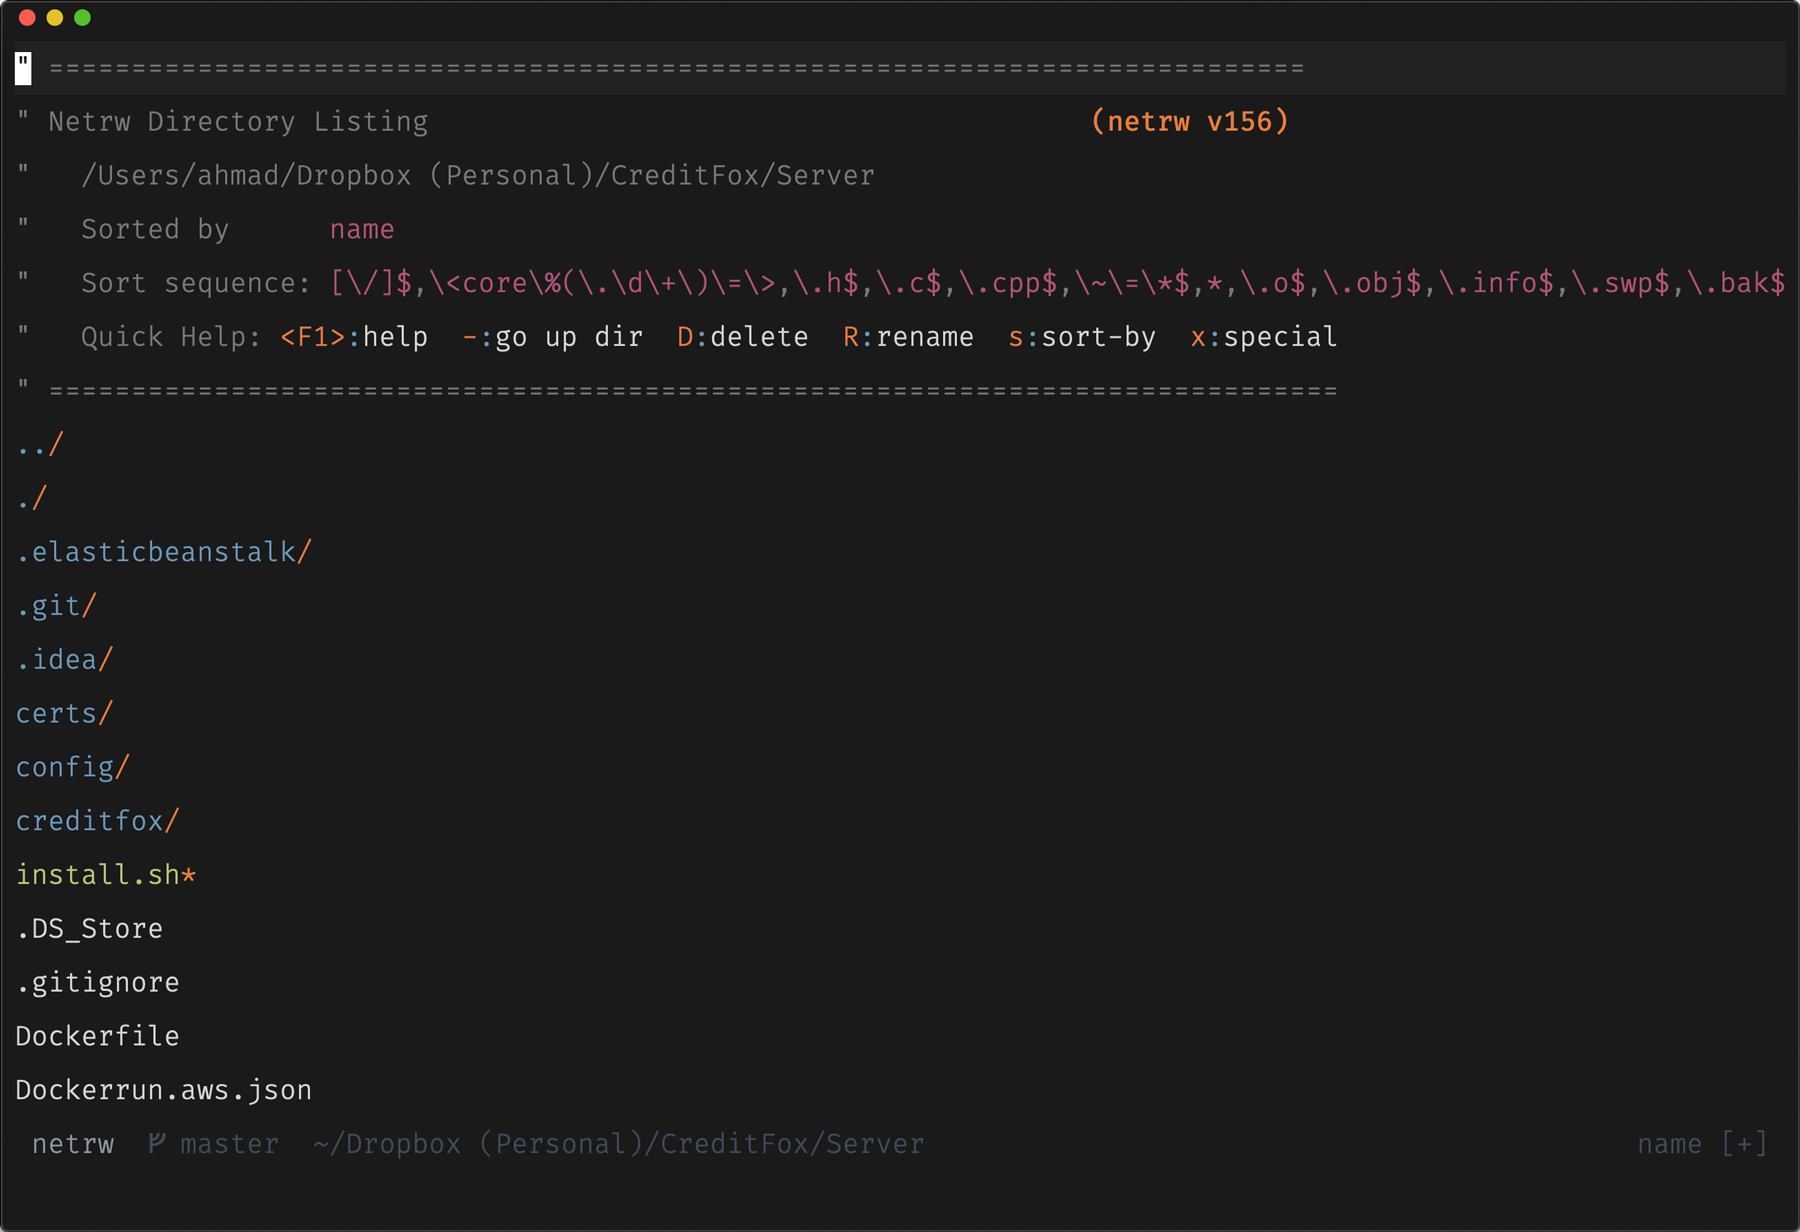Click the s:sort-by quick help hint

(x=1082, y=337)
